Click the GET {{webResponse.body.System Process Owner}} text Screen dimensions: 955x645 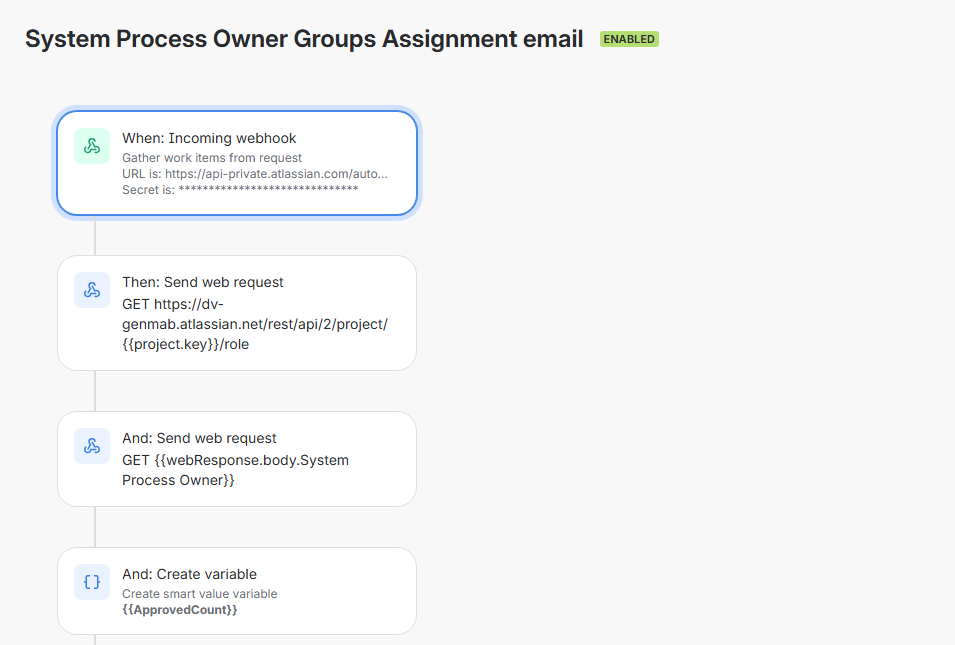click(x=235, y=470)
